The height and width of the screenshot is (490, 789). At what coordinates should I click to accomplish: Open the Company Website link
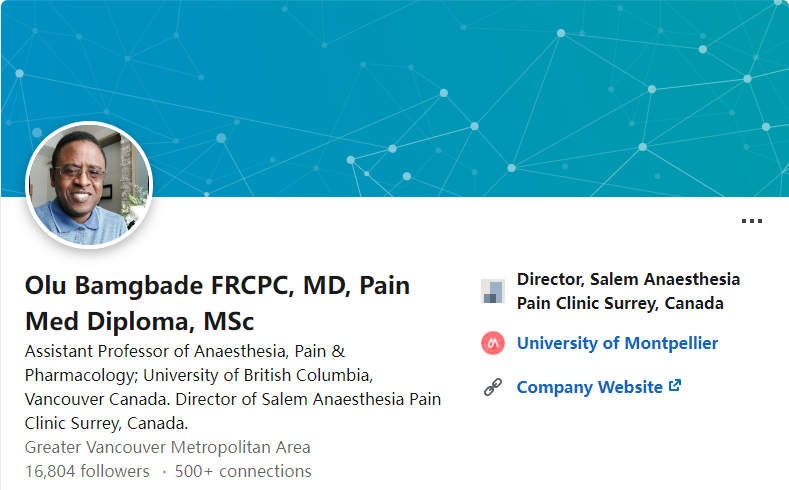click(x=589, y=387)
